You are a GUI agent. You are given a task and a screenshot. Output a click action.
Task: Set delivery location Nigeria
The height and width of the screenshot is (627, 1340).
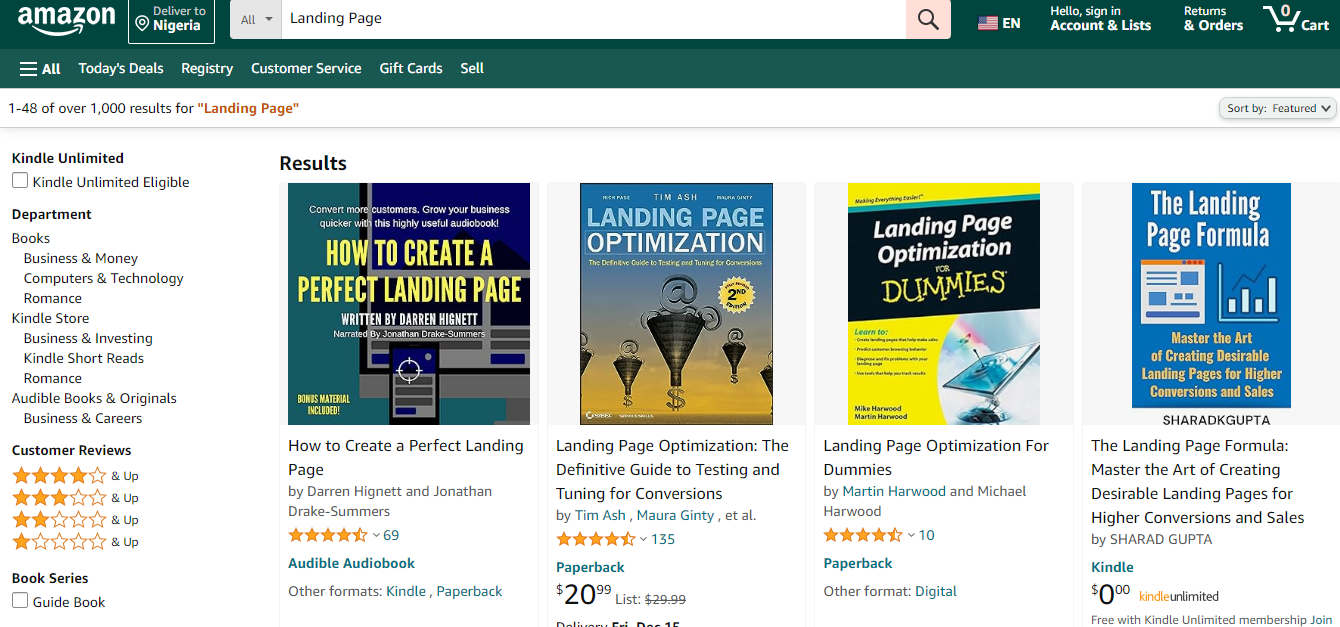pyautogui.click(x=171, y=19)
